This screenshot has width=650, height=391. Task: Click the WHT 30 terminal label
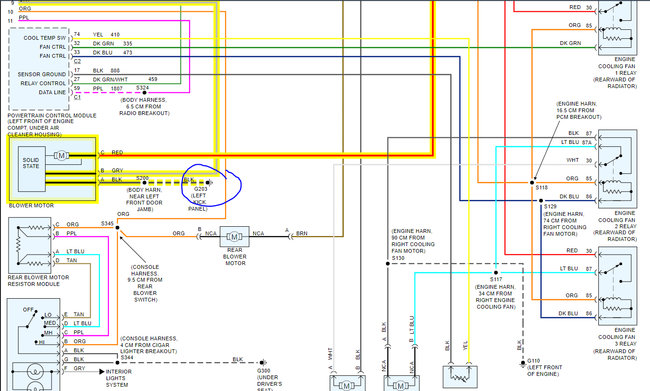[x=579, y=160]
